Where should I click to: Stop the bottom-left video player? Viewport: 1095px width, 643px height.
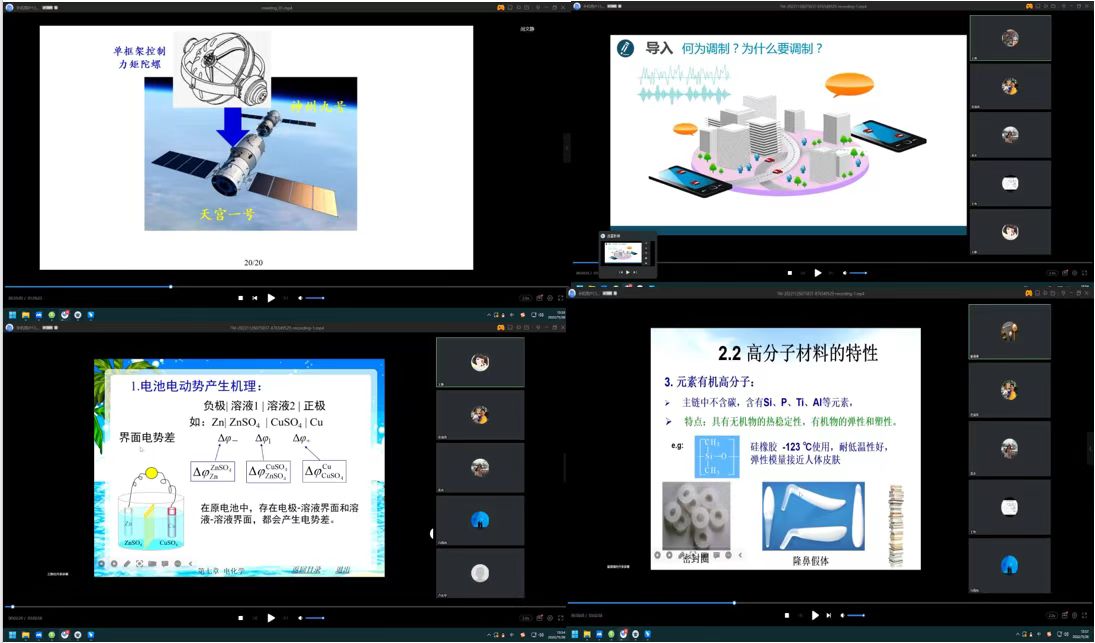(x=240, y=618)
